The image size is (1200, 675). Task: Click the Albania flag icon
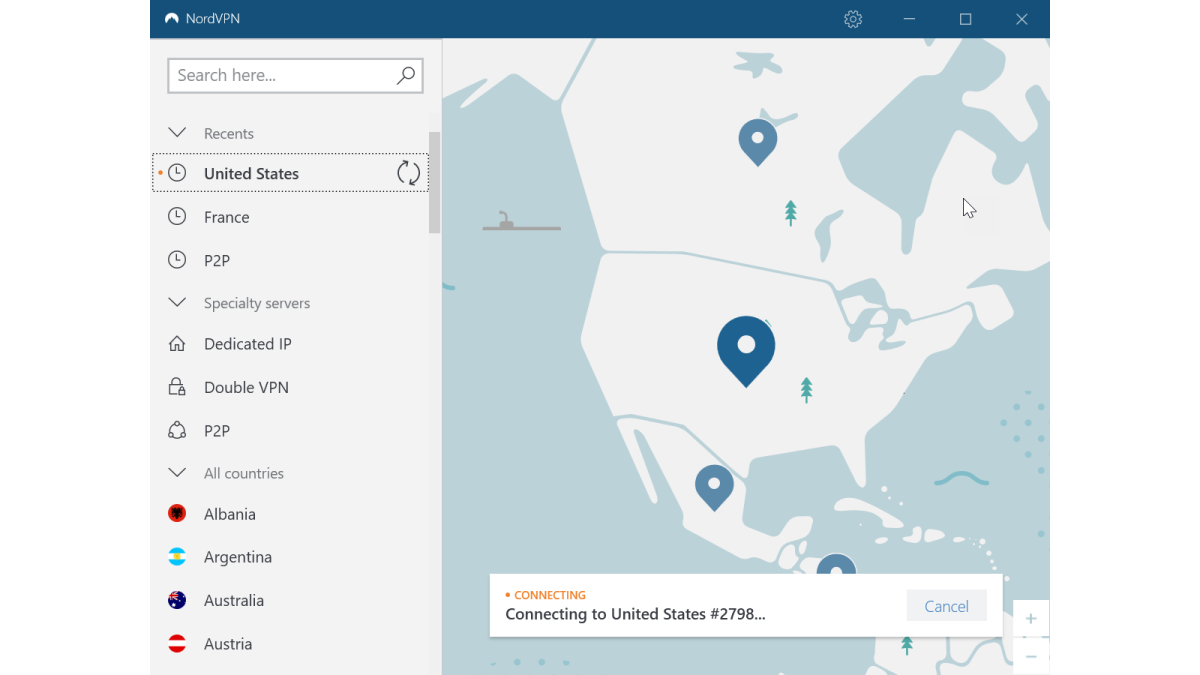point(177,513)
